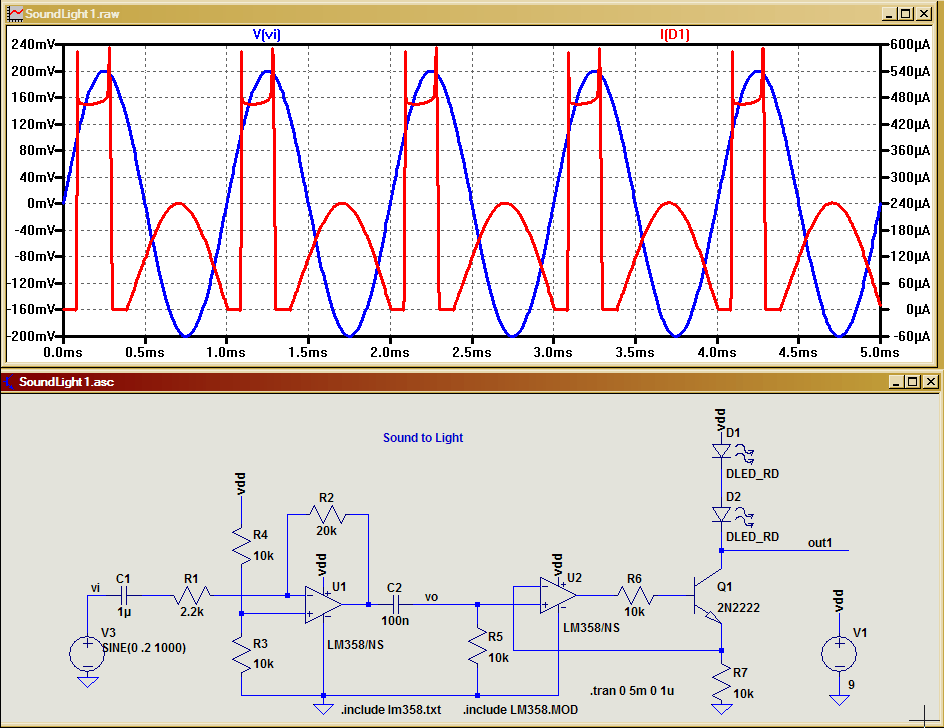
Task: Click the 2.2k value of R1
Action: point(192,612)
